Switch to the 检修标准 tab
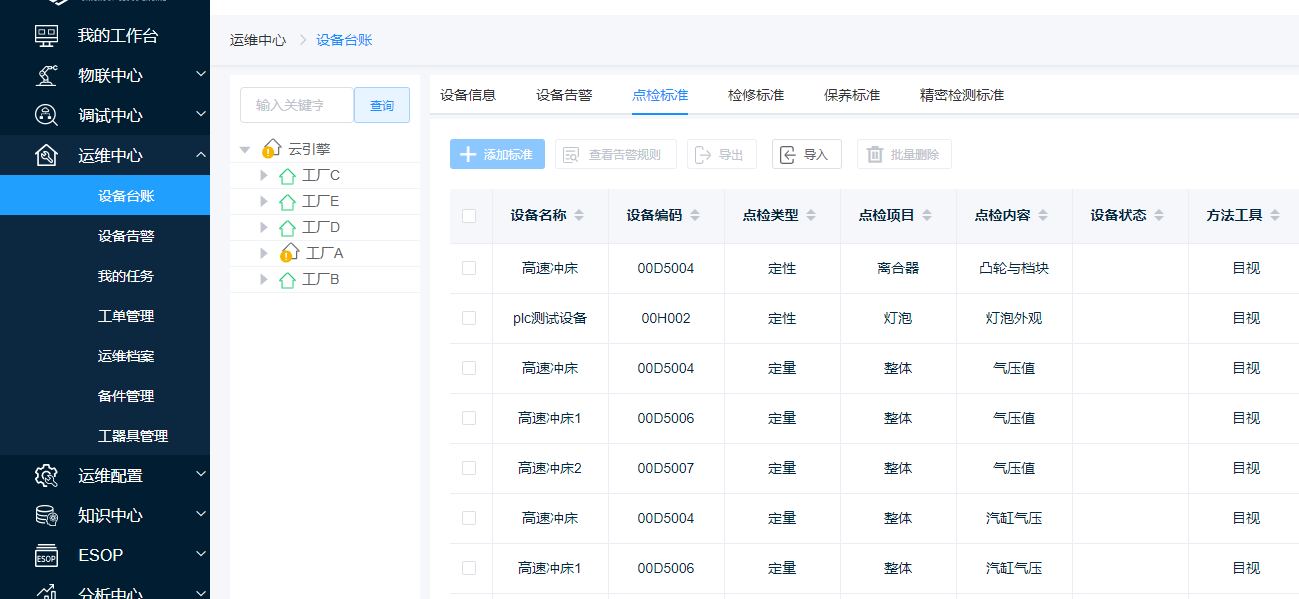1299x599 pixels. click(x=756, y=95)
